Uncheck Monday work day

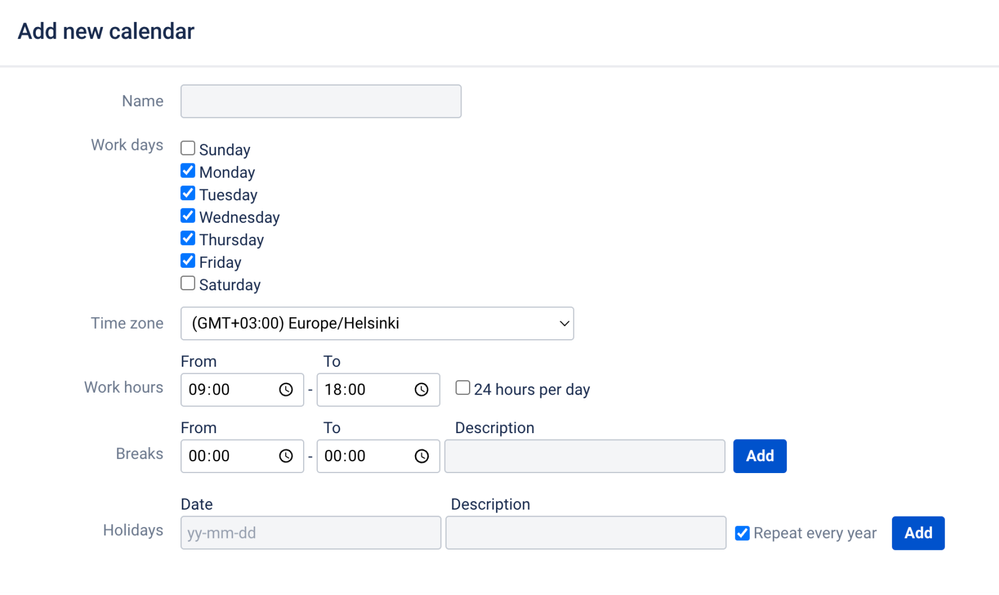[x=188, y=171]
